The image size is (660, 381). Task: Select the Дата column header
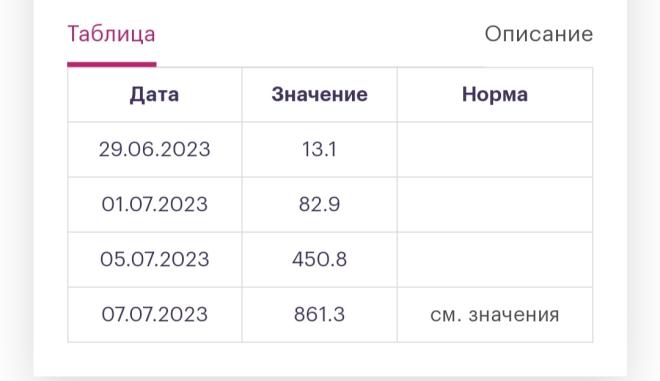tap(154, 94)
